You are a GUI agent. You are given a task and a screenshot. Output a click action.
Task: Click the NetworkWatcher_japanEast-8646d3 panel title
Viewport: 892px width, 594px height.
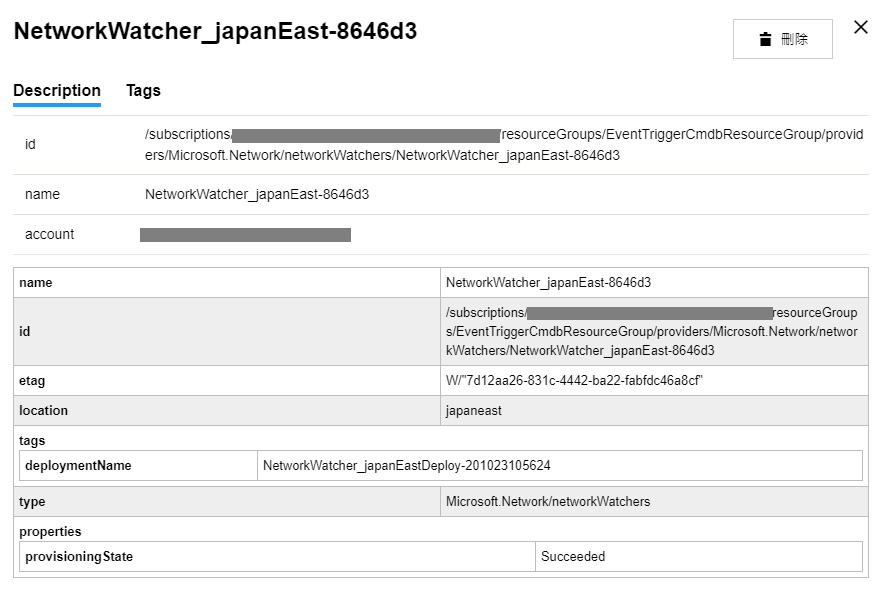coord(215,31)
